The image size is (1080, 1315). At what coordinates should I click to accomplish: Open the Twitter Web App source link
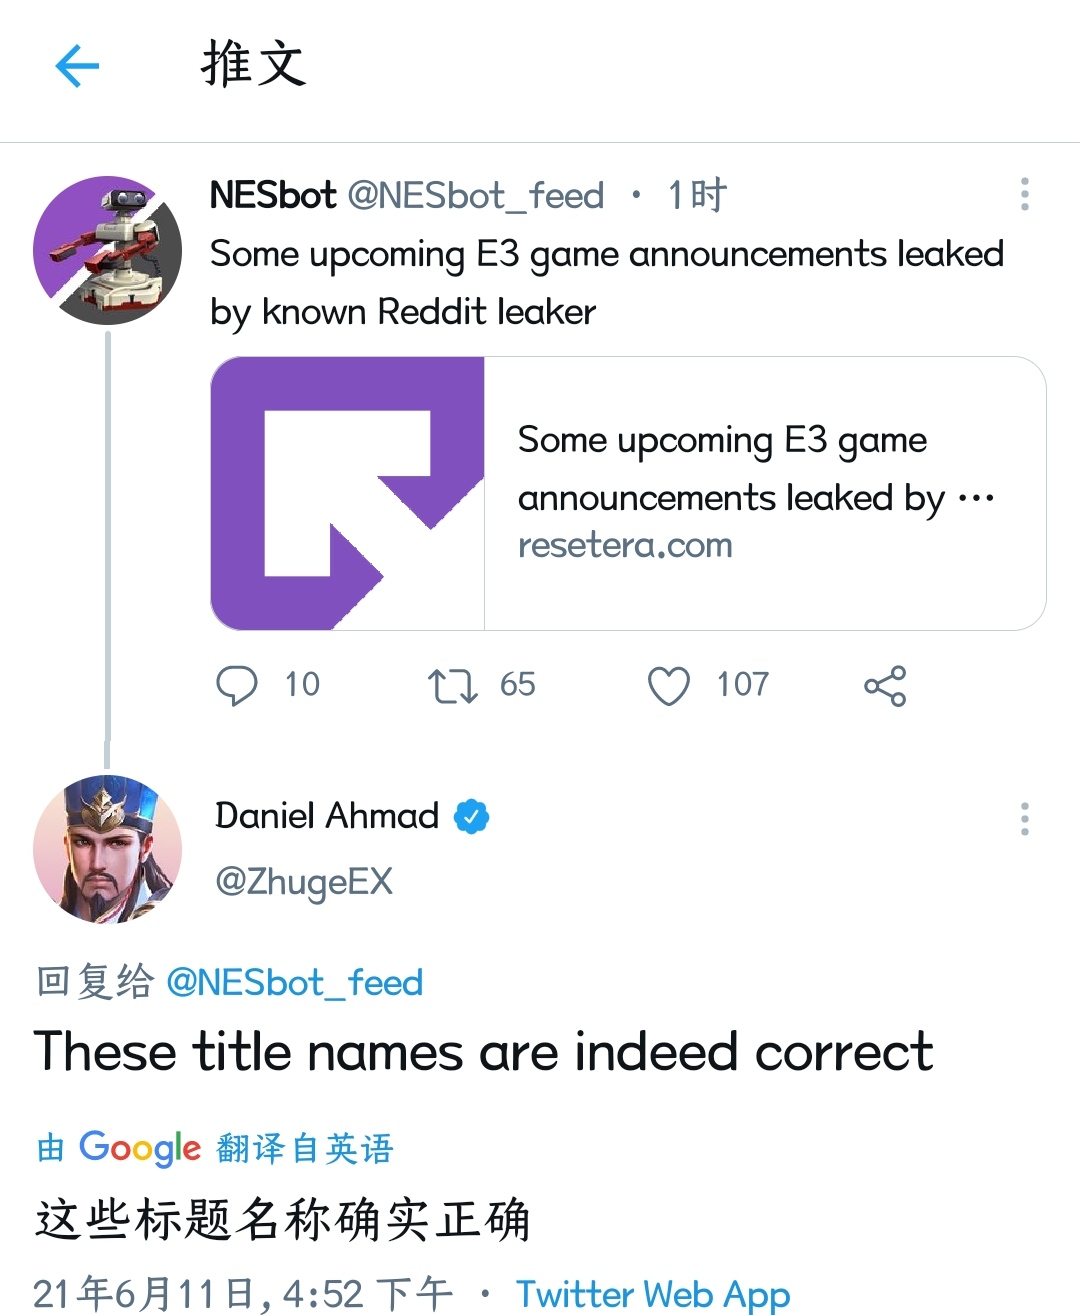coord(653,1294)
